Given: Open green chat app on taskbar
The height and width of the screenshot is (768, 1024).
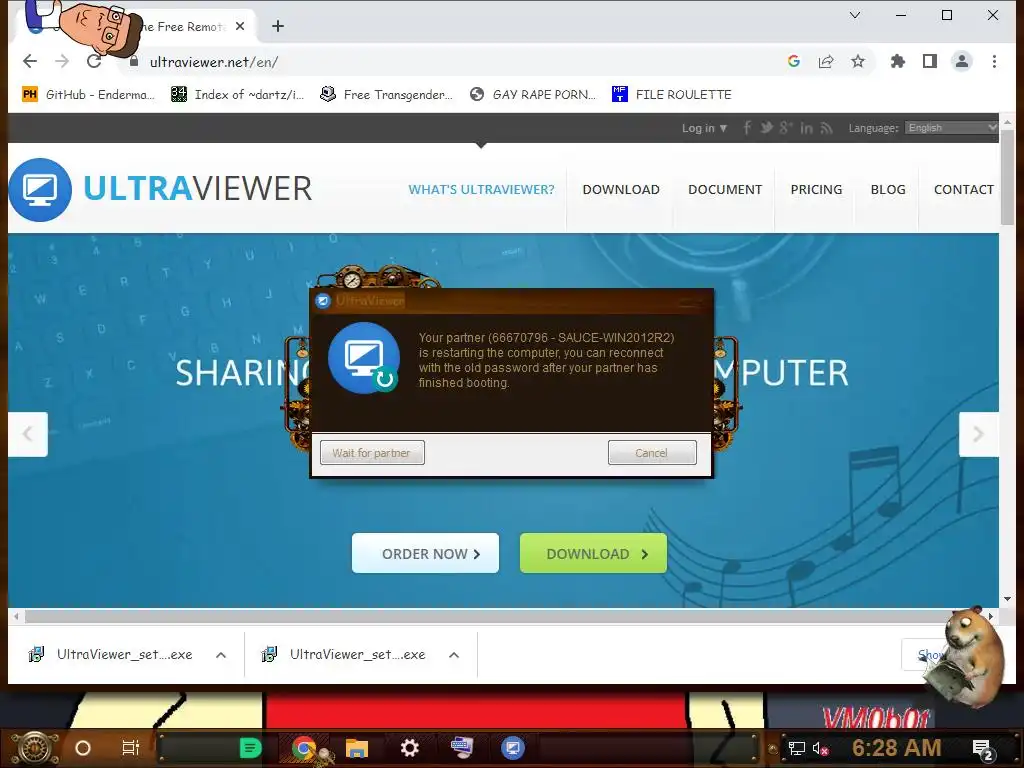Looking at the screenshot, I should tap(250, 748).
